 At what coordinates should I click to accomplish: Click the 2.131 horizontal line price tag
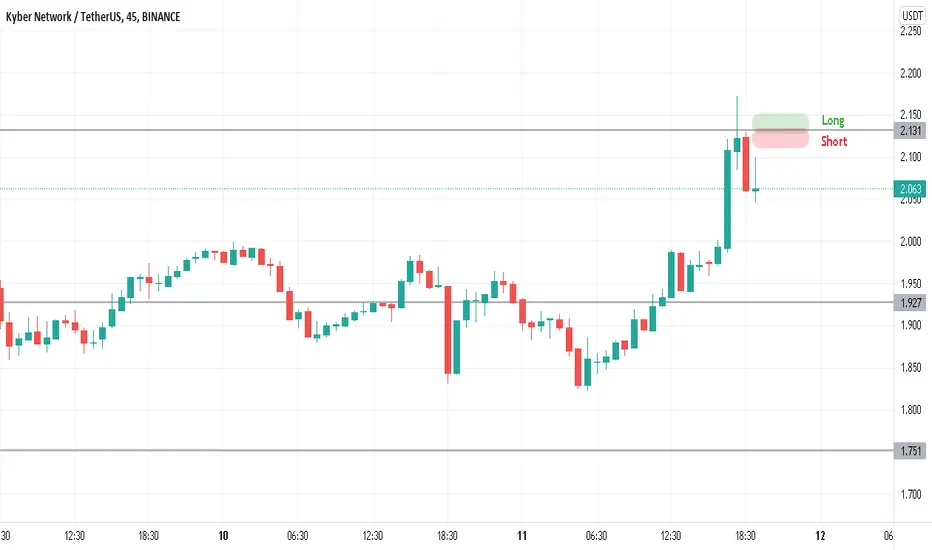point(910,131)
